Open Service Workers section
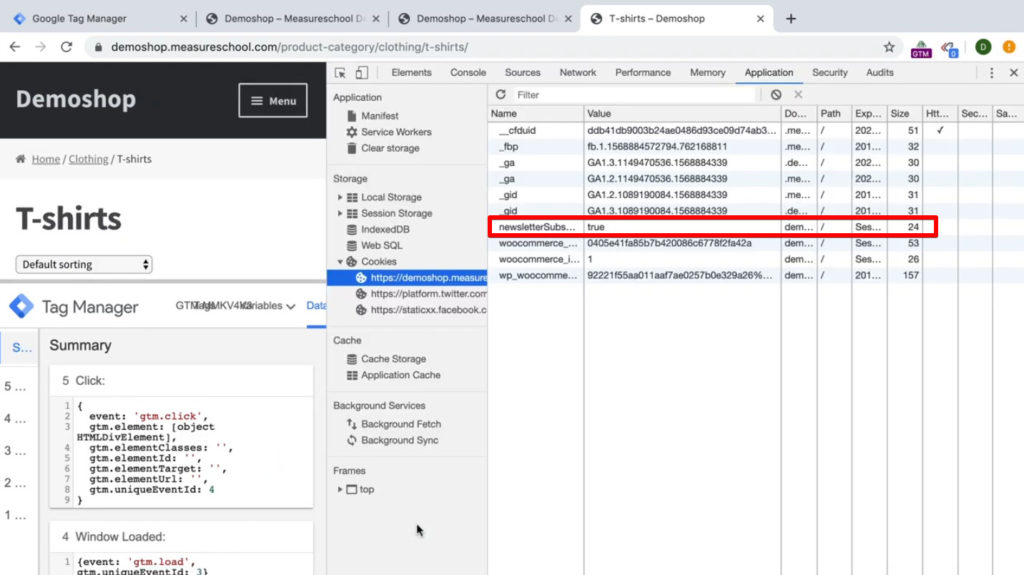Viewport: 1024px width, 575px height. click(396, 132)
